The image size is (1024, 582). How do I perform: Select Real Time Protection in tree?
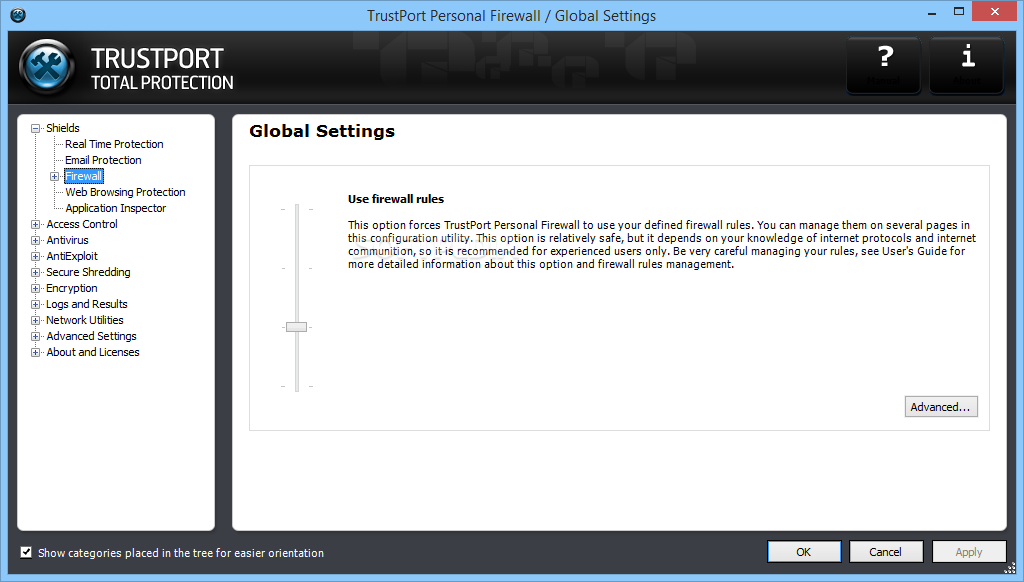(114, 144)
